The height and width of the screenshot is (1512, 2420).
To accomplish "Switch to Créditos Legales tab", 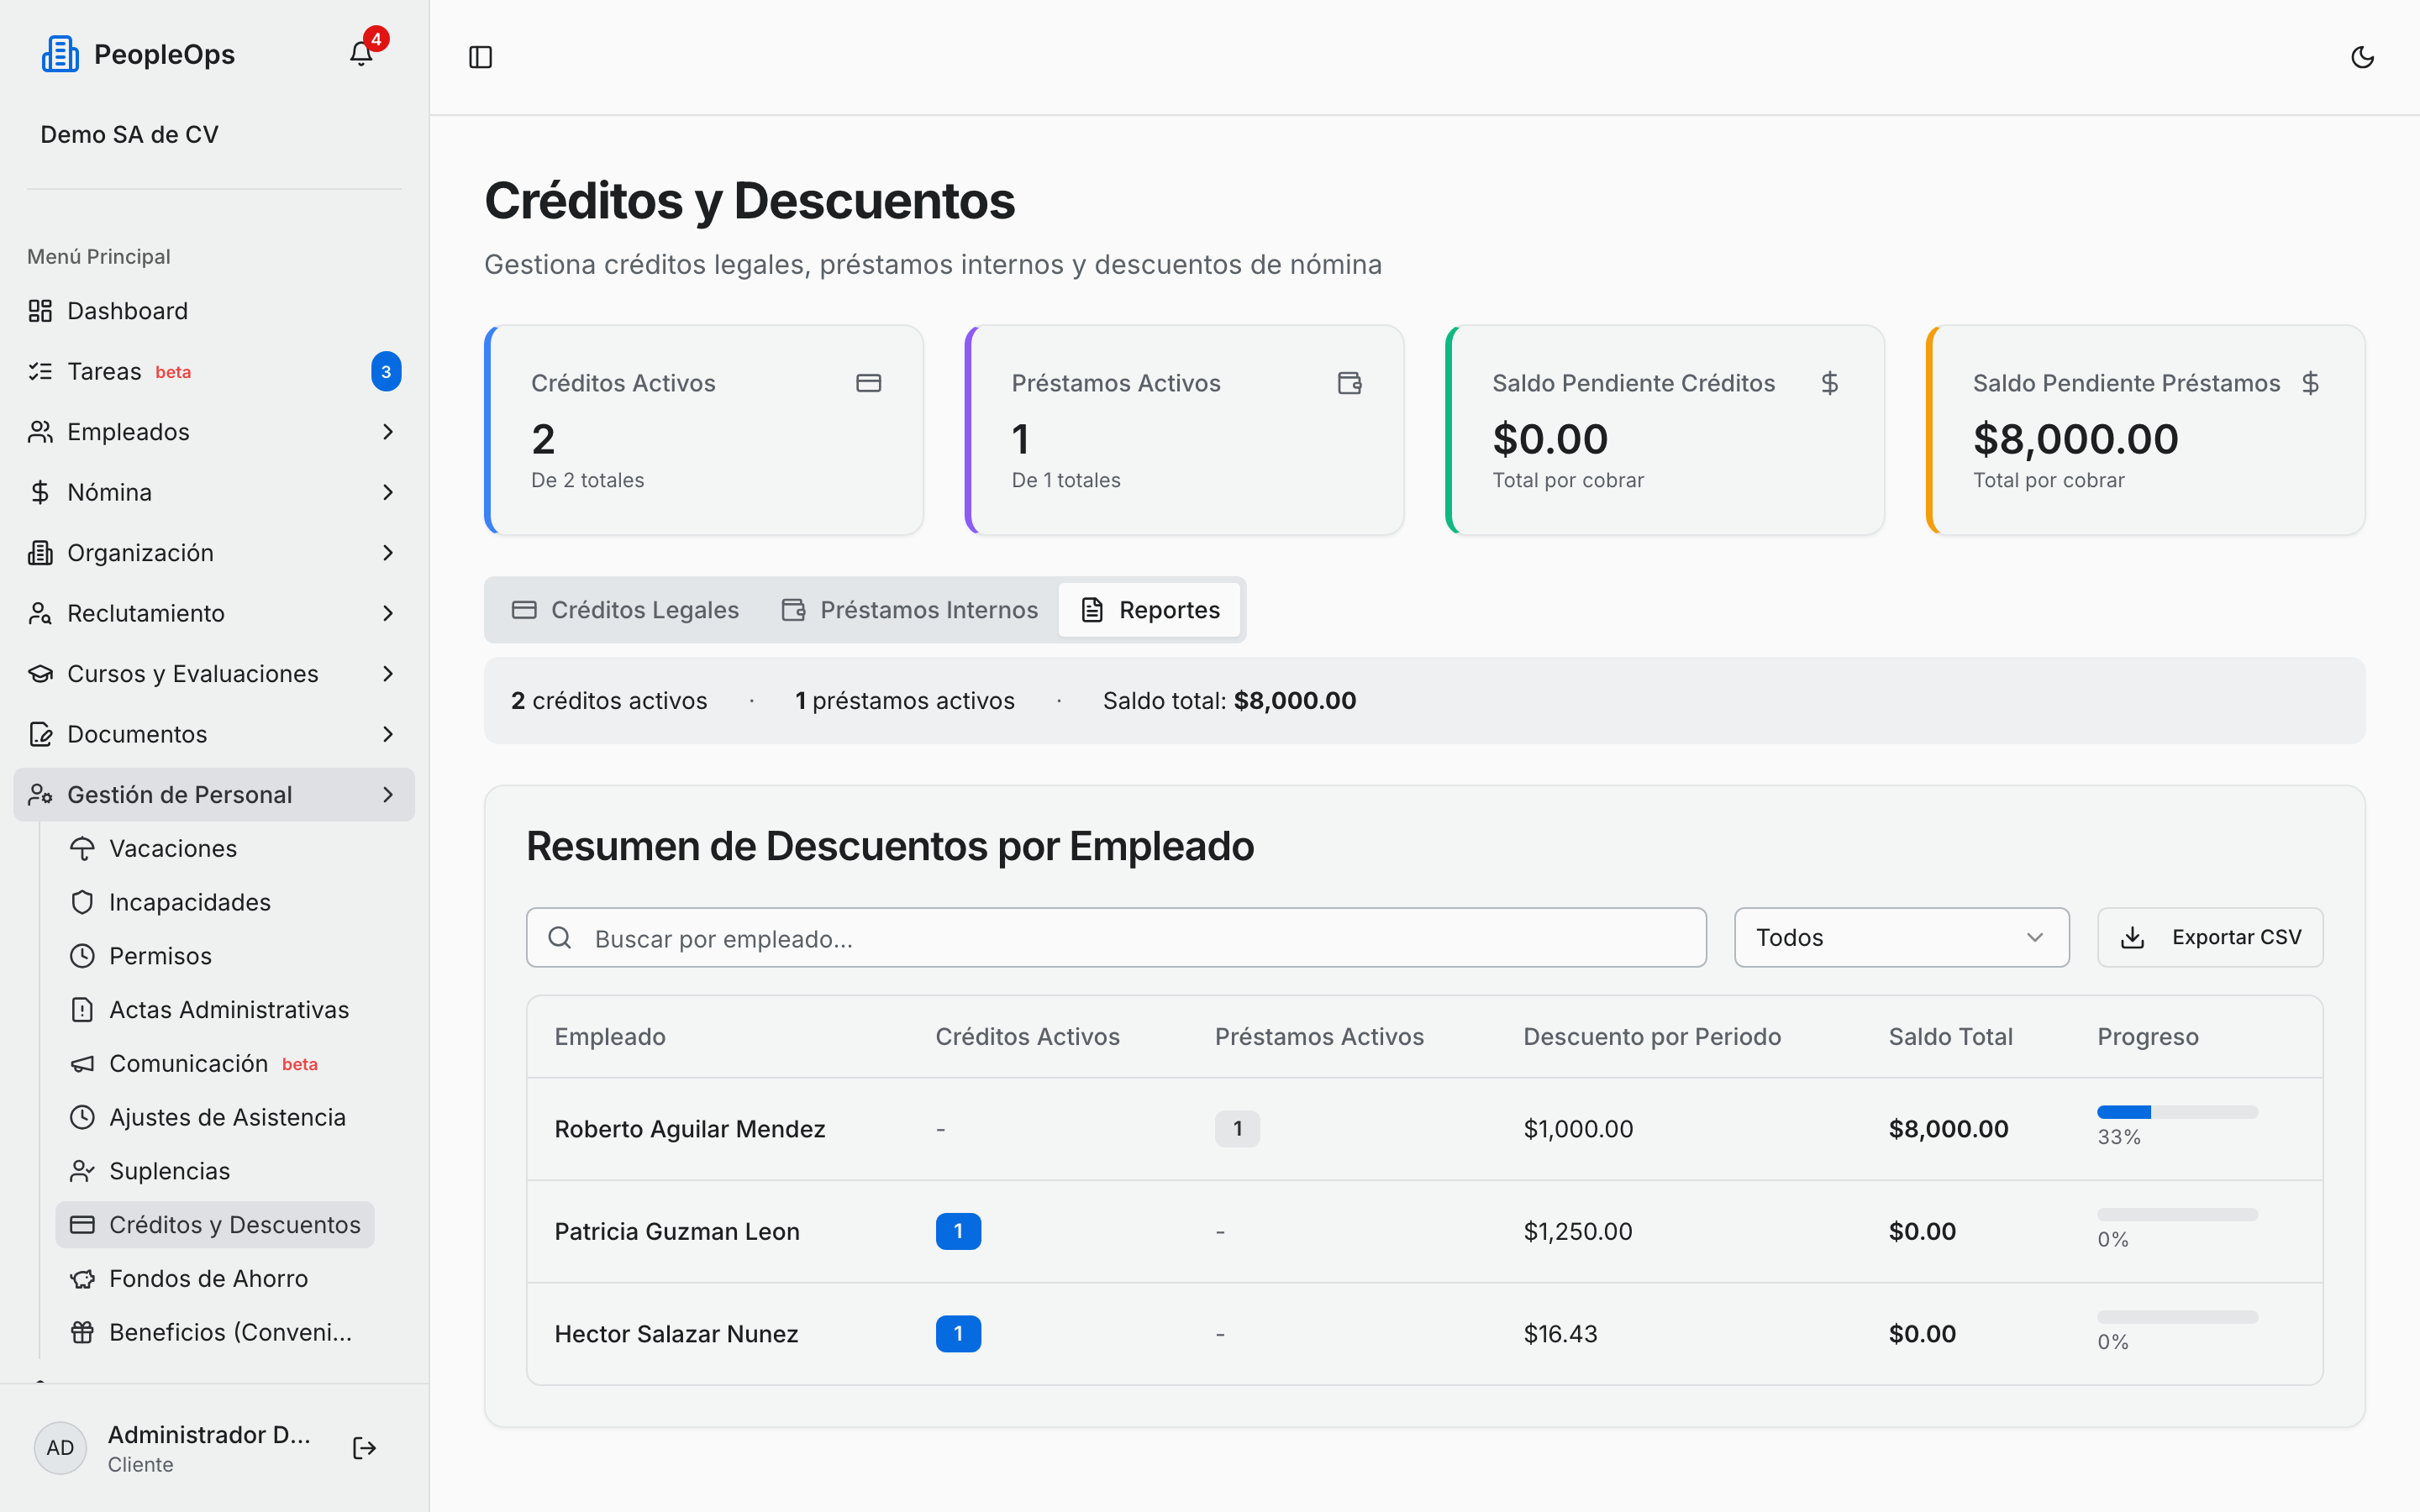I will [x=625, y=610].
